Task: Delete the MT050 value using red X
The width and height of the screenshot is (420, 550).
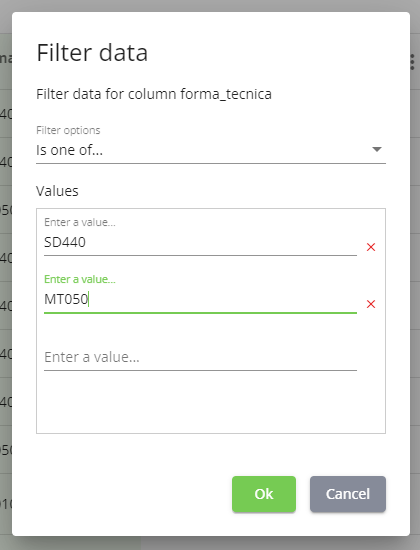Action: (x=371, y=304)
